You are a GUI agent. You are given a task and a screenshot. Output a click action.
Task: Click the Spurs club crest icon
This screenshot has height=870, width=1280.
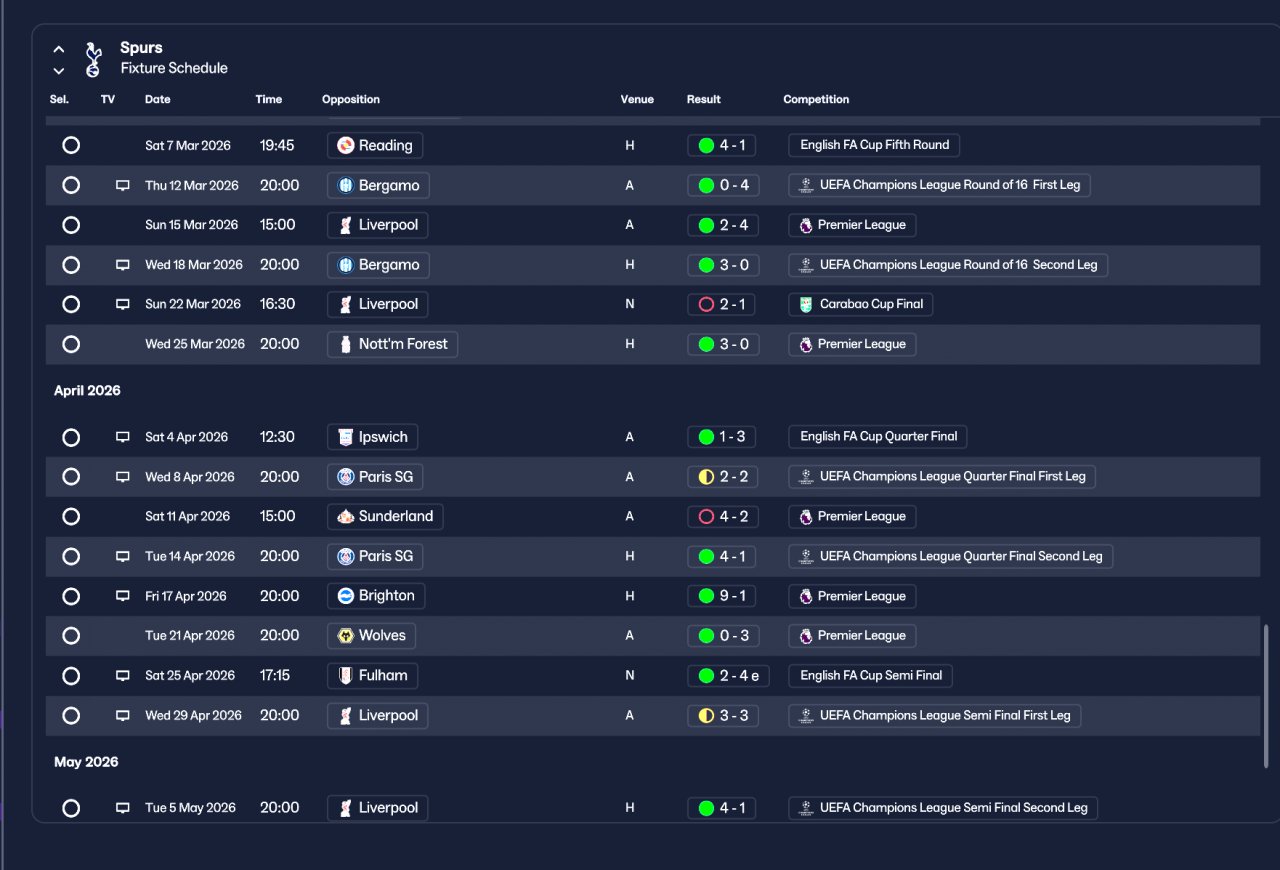pyautogui.click(x=93, y=59)
